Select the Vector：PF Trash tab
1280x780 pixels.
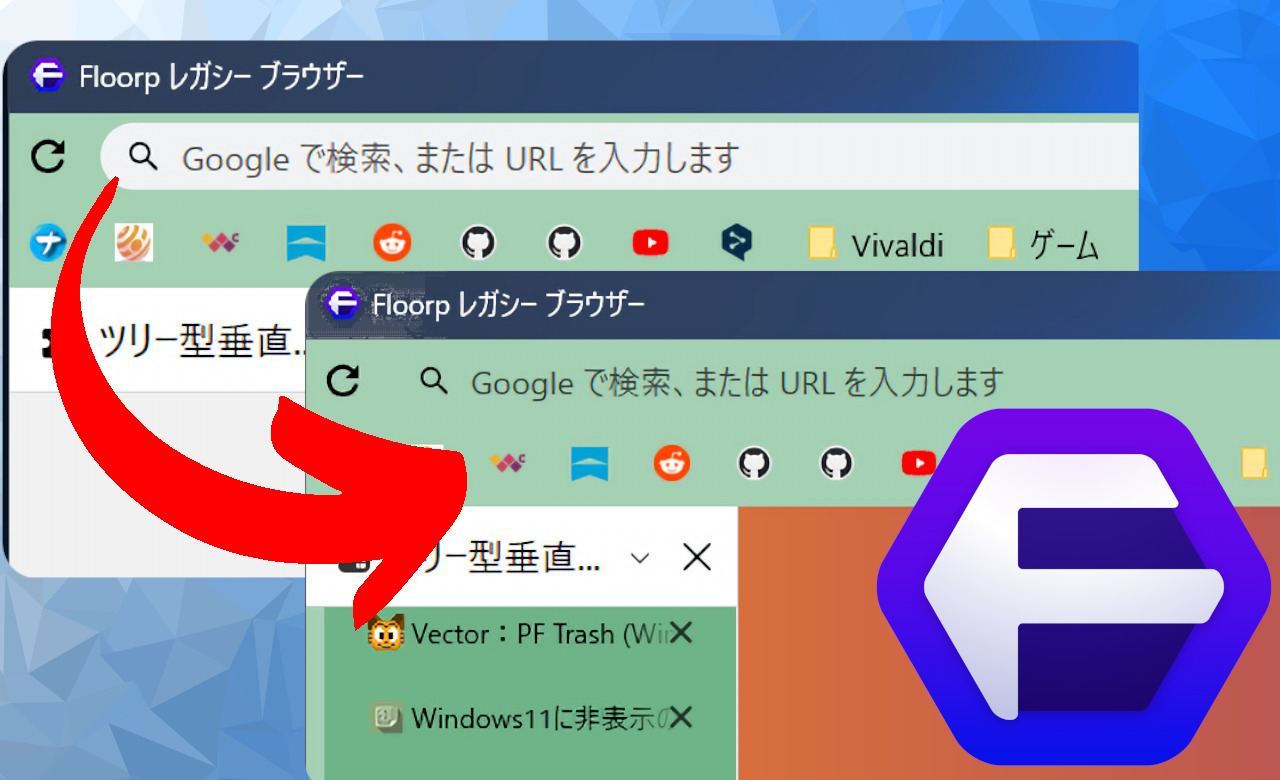click(x=530, y=634)
